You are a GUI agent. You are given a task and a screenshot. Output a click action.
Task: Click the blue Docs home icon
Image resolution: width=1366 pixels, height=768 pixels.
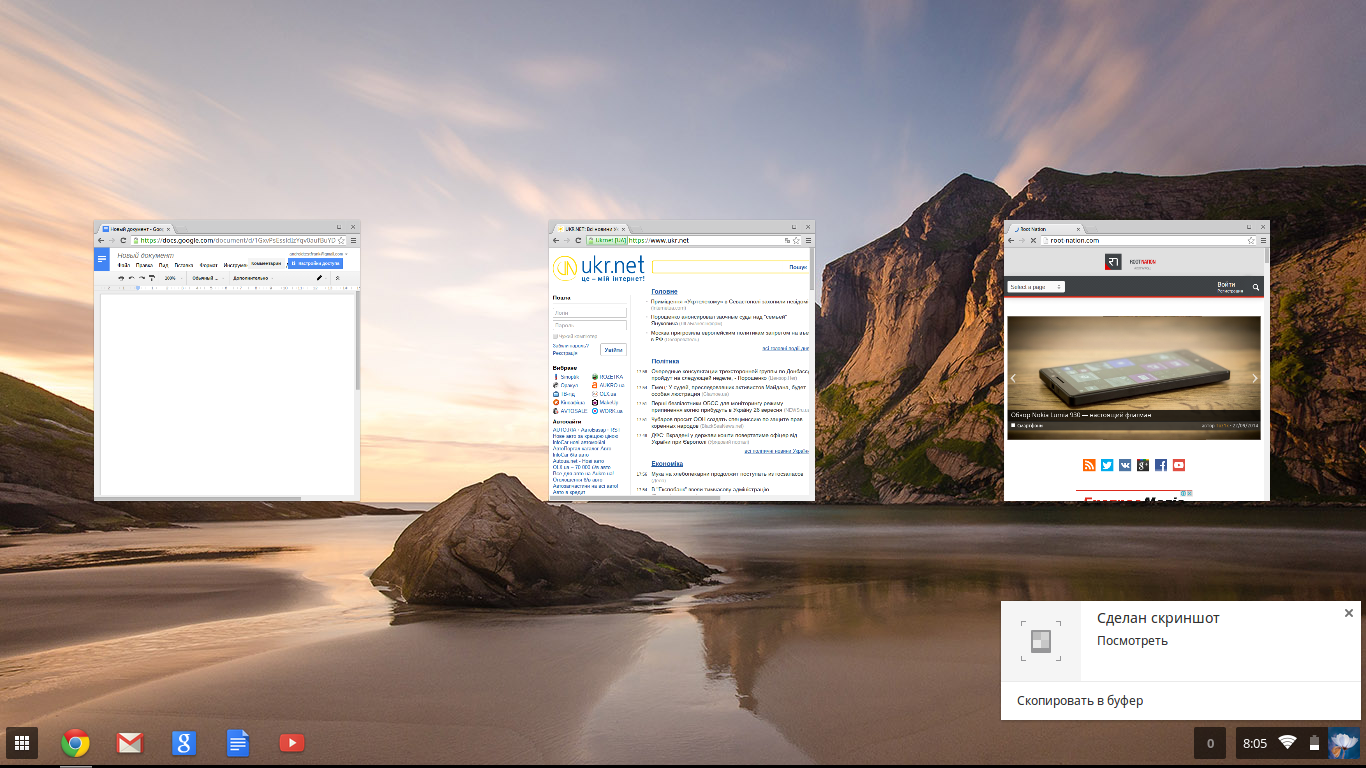[x=102, y=259]
